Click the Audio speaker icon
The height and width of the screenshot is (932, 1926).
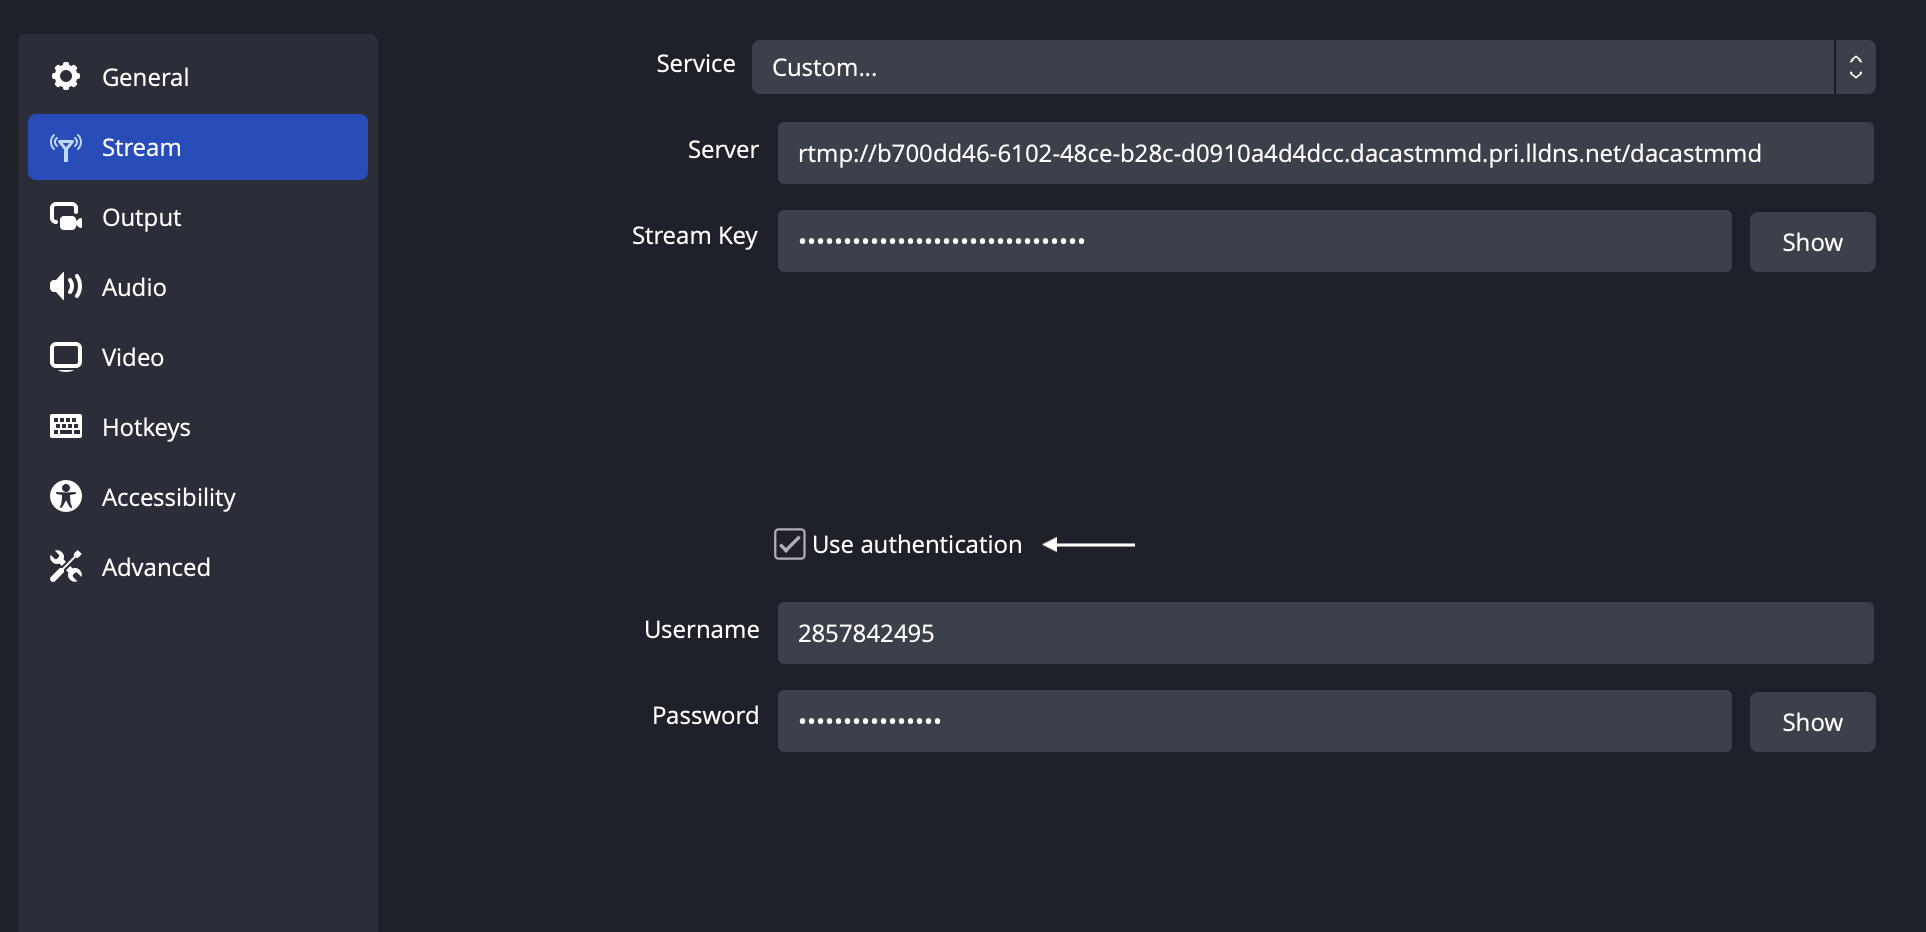[66, 287]
